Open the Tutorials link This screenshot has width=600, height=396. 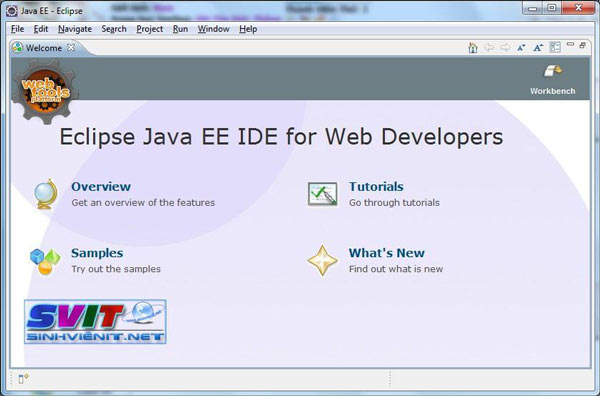376,186
